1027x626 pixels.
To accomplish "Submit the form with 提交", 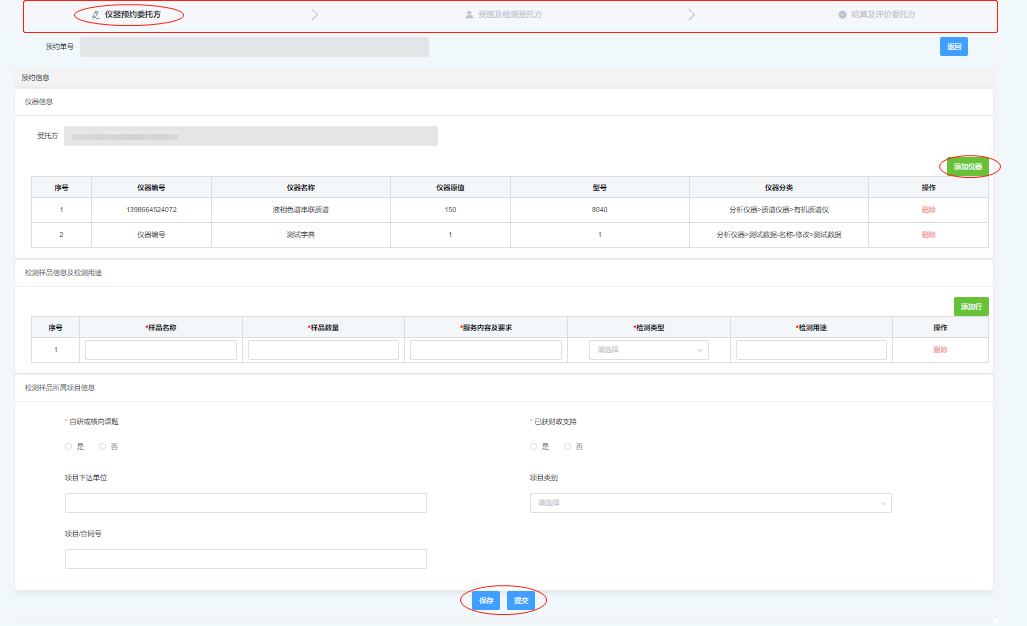I will coord(520,601).
